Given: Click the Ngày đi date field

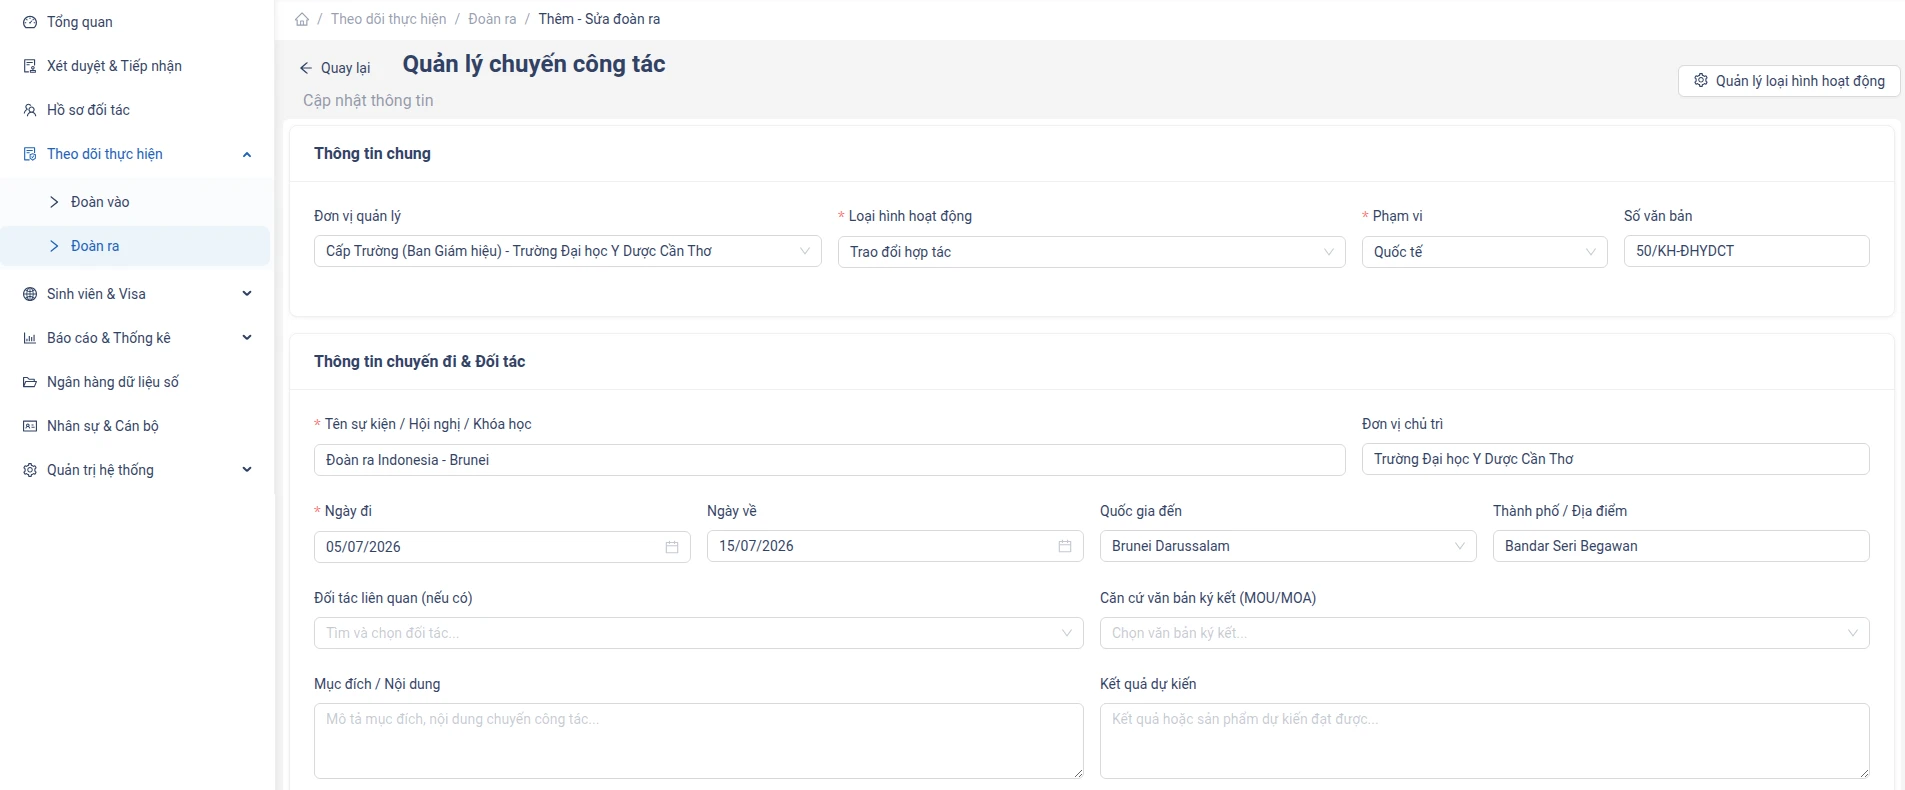Looking at the screenshot, I should (x=502, y=547).
